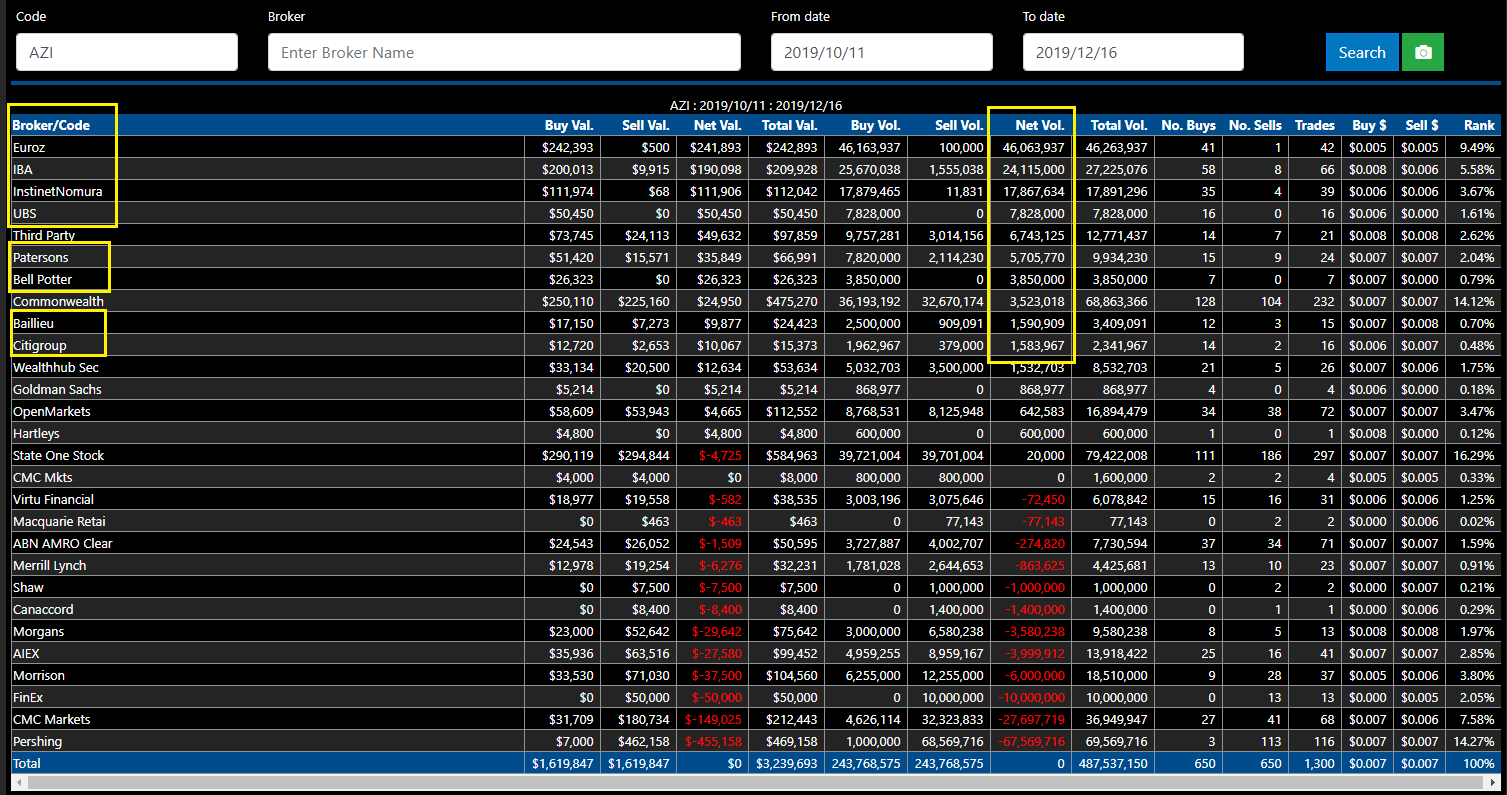The height and width of the screenshot is (795, 1507).
Task: Sort by the Buy Vol. column header
Action: 875,125
